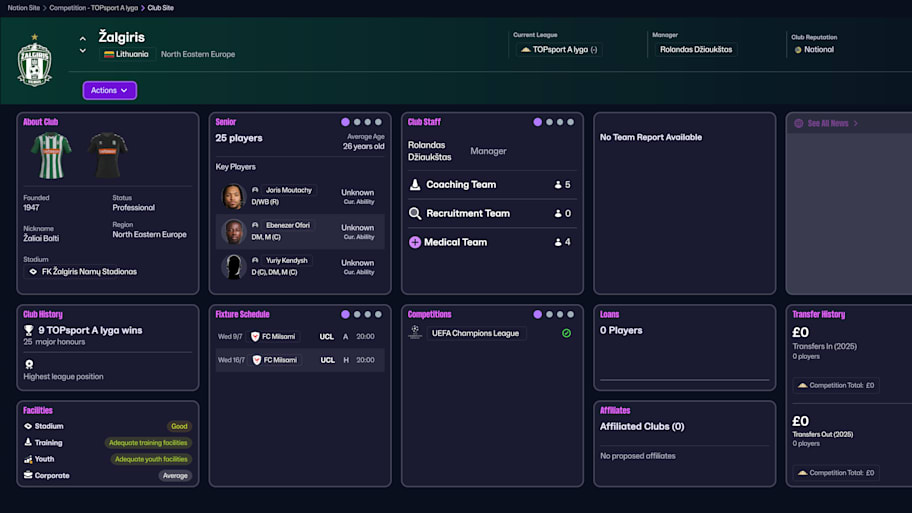Open Ebenezer Ofori player name
Screen dimensions: 912x513
coord(287,225)
